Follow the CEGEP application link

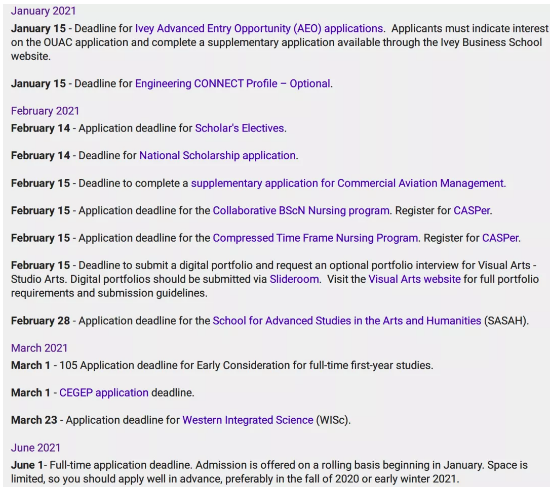coord(104,393)
